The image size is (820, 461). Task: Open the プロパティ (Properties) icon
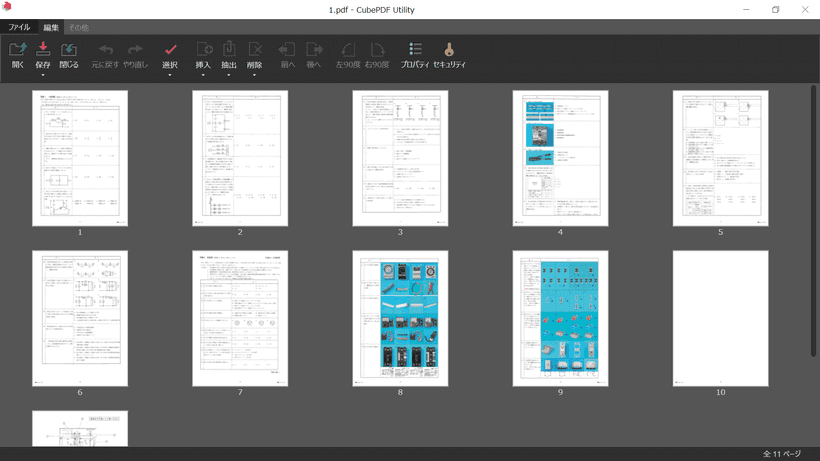(415, 50)
